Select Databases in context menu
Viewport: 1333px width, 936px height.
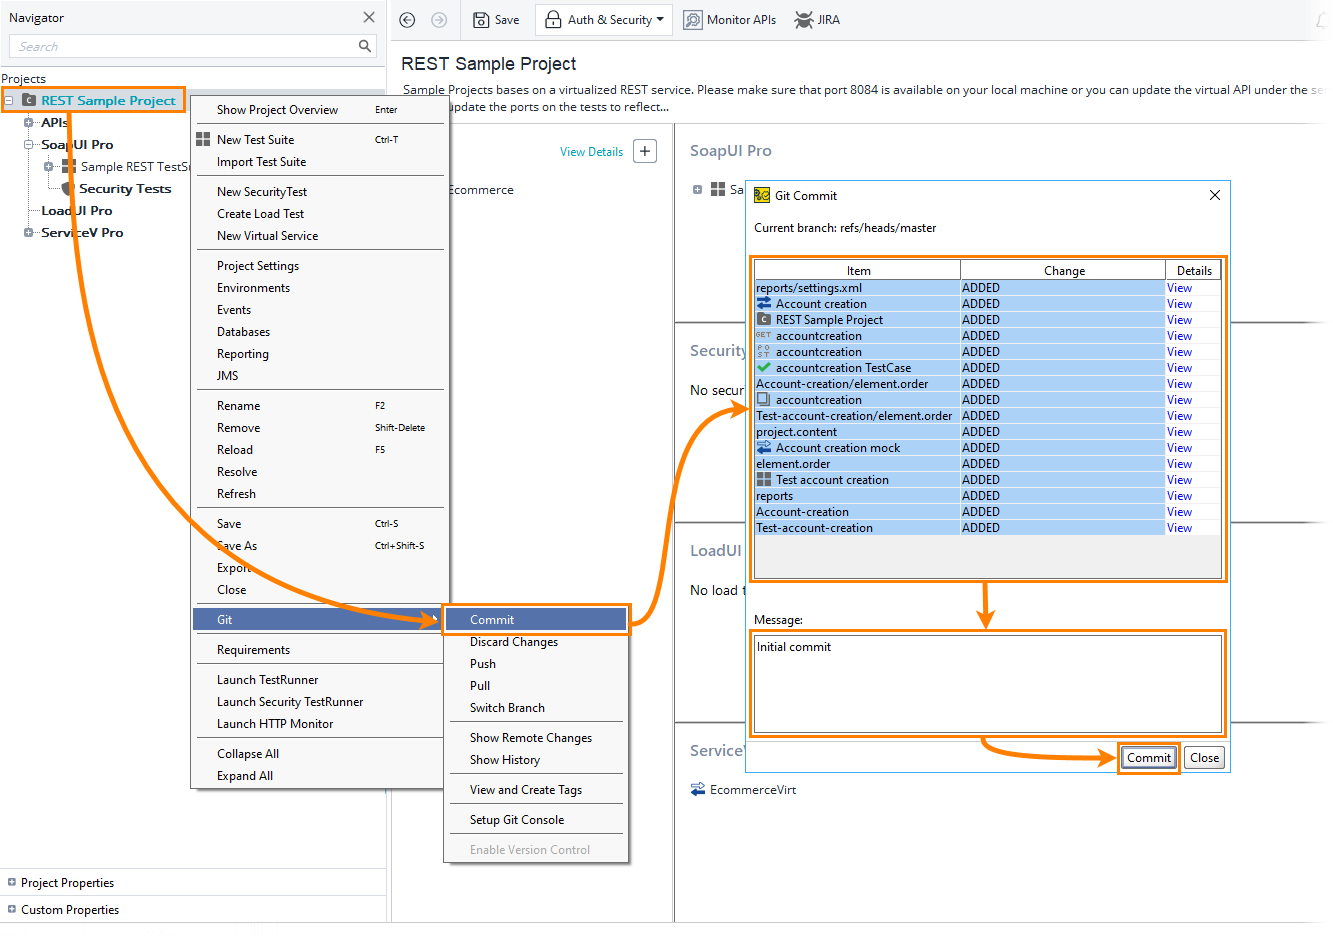[x=318, y=332]
